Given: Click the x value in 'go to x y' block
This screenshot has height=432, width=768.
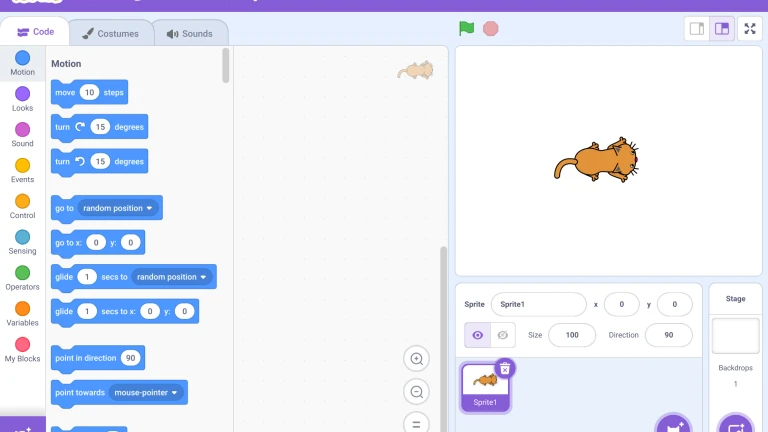Looking at the screenshot, I should [96, 242].
